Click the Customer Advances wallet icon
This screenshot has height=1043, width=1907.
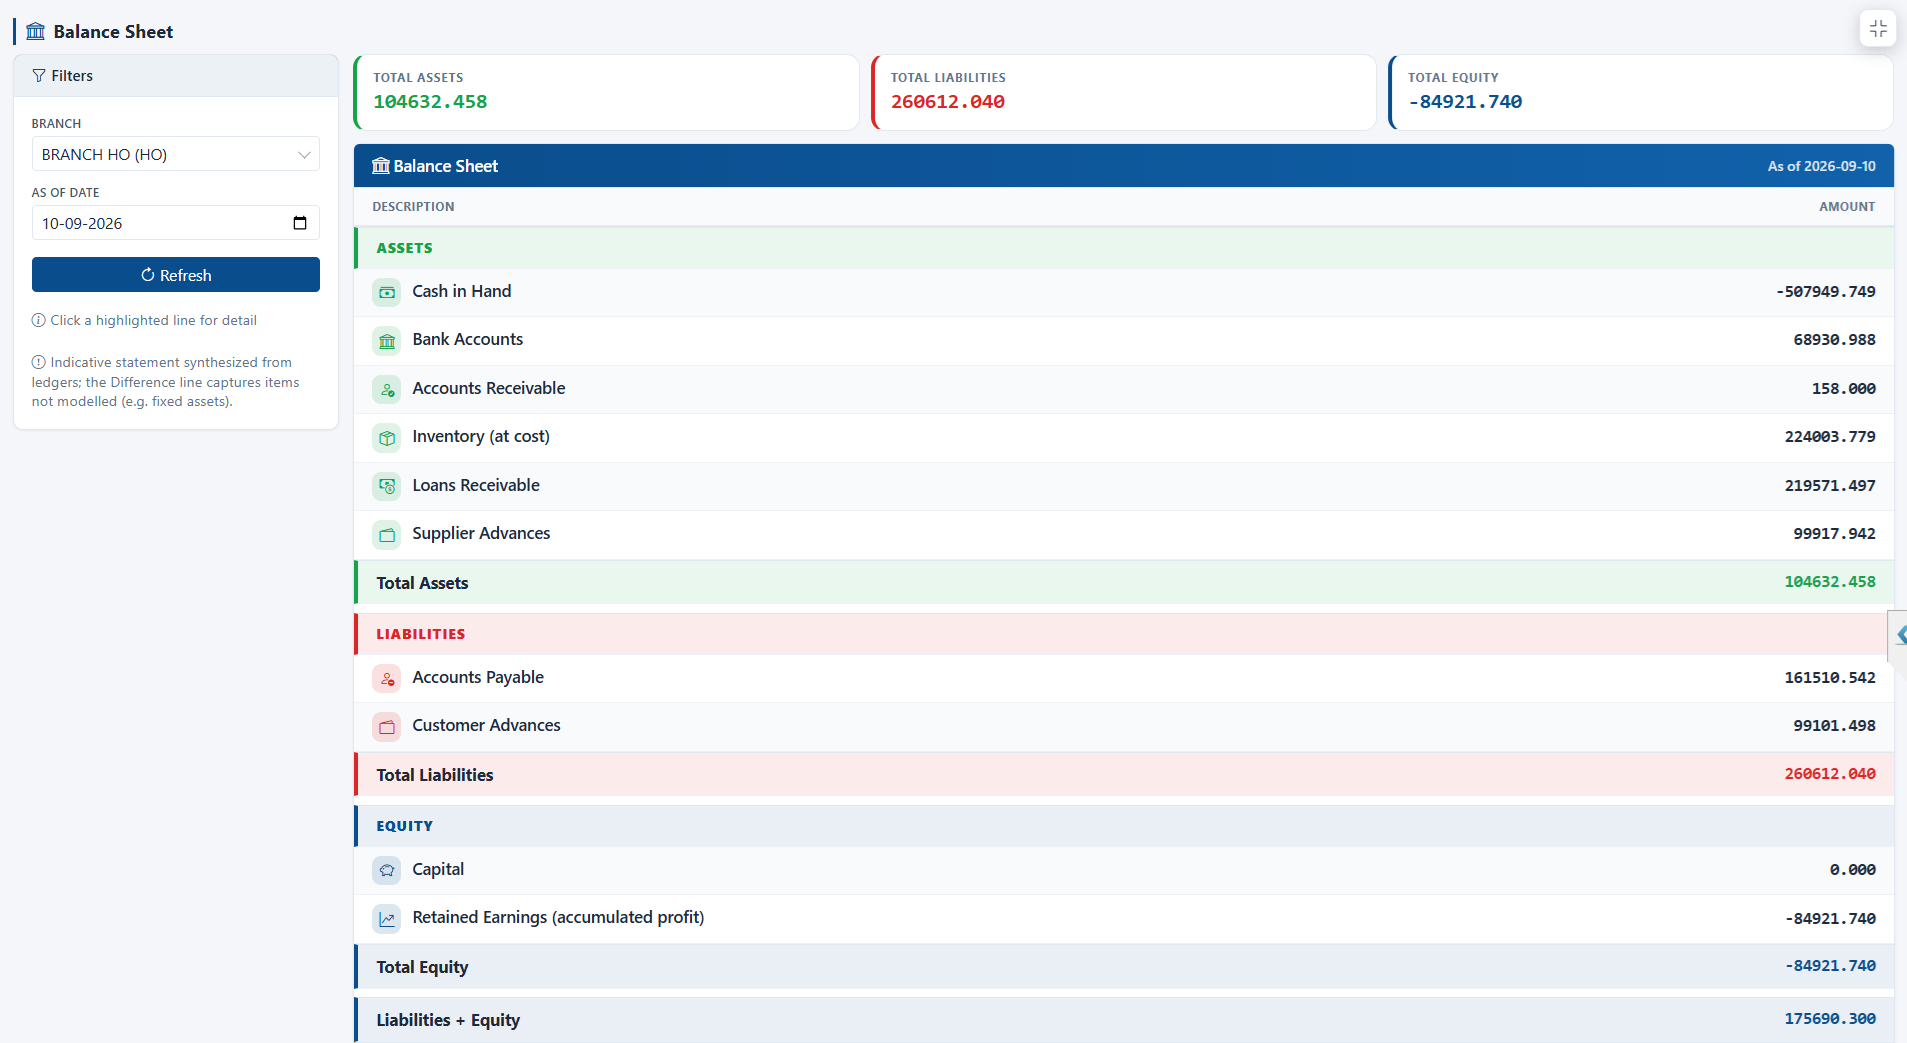[x=387, y=727]
